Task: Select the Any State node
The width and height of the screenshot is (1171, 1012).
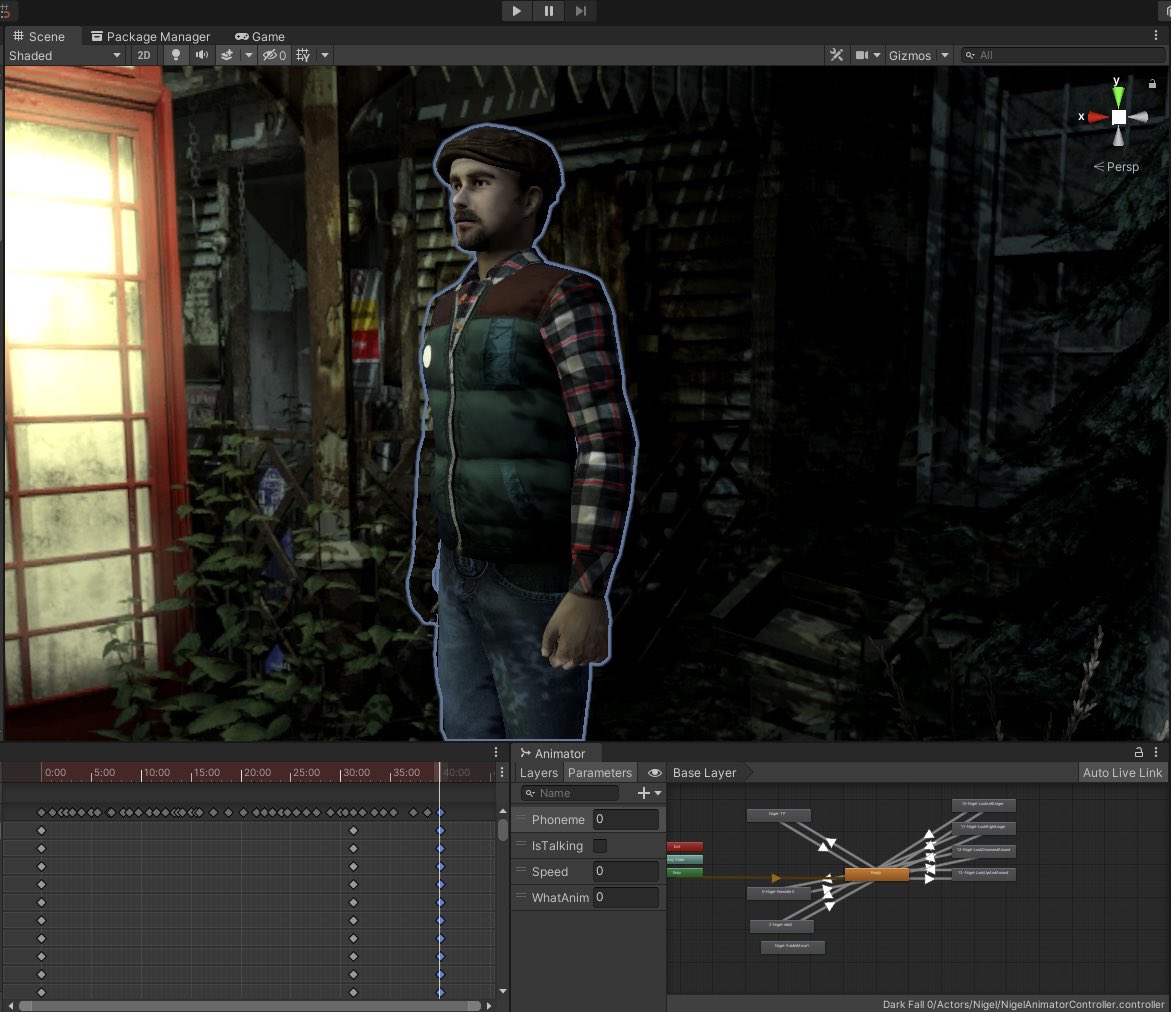Action: (685, 860)
